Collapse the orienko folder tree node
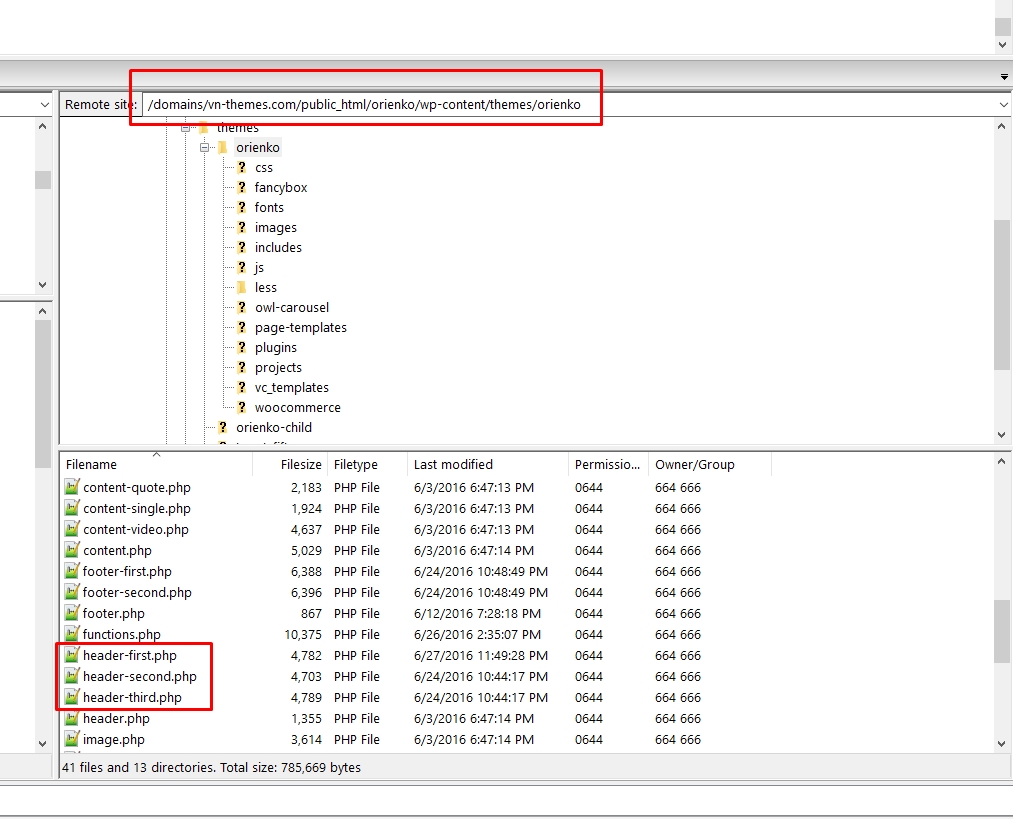This screenshot has width=1013, height=819. (204, 148)
